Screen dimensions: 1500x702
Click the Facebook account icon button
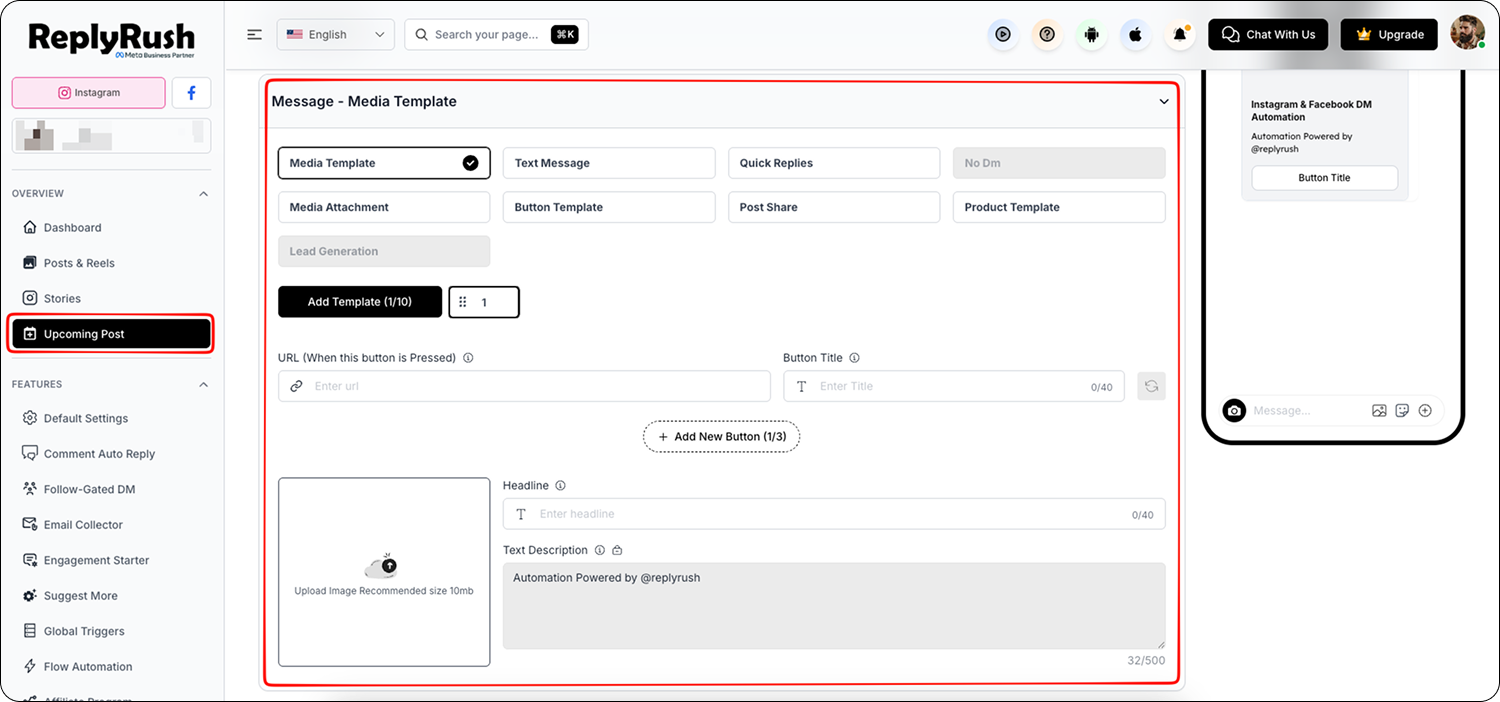tap(191, 93)
